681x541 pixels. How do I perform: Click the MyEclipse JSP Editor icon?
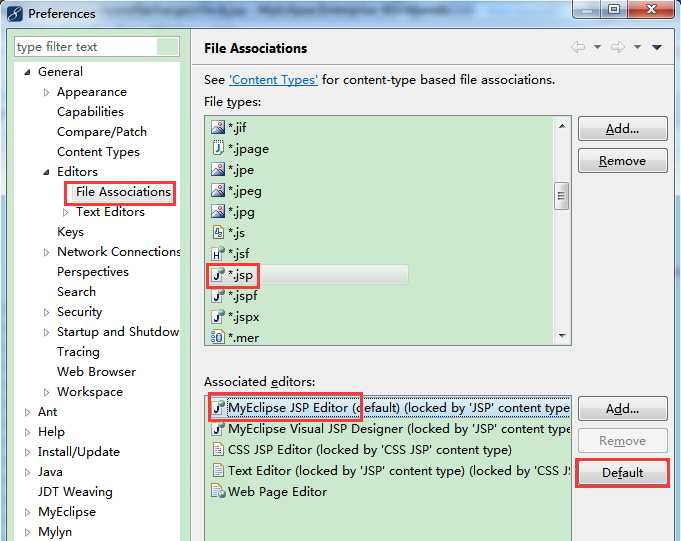click(x=218, y=407)
